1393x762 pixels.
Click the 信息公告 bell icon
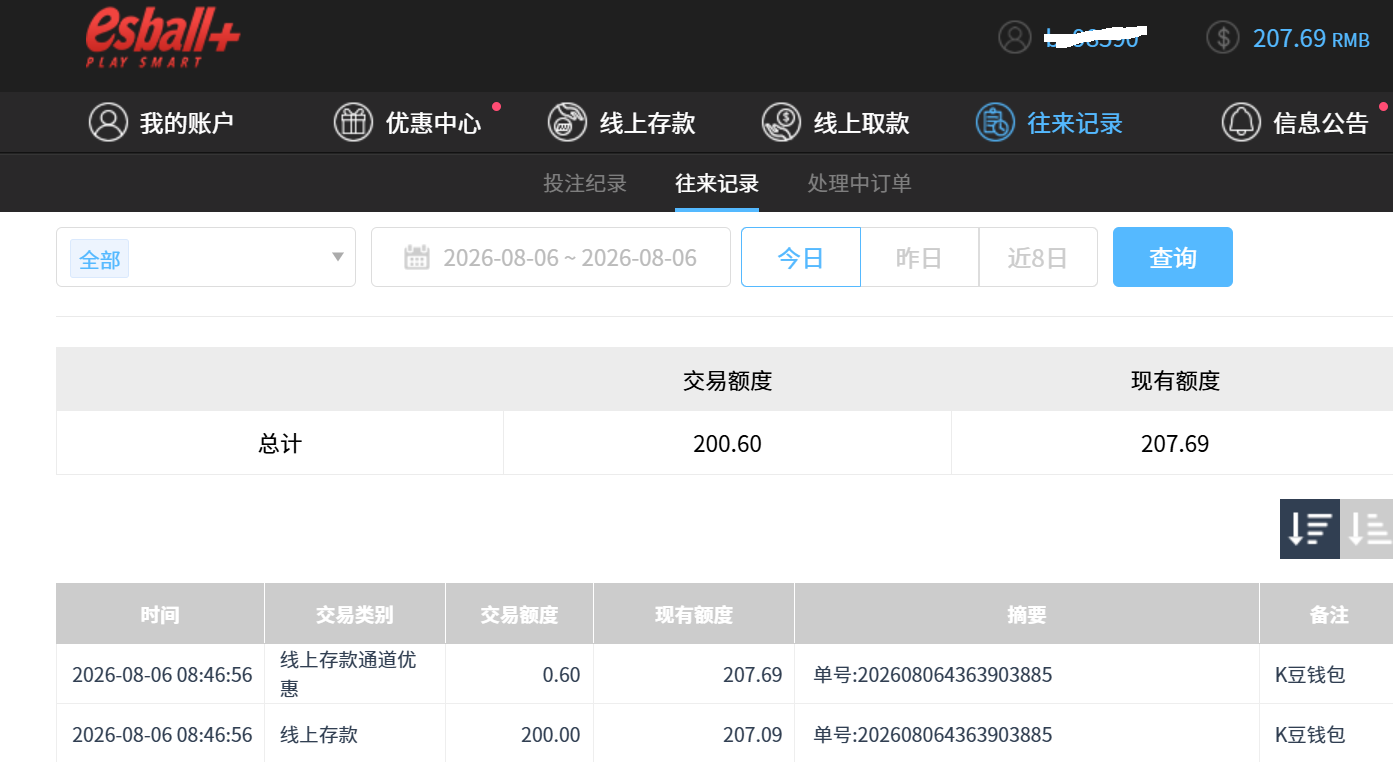(1241, 122)
